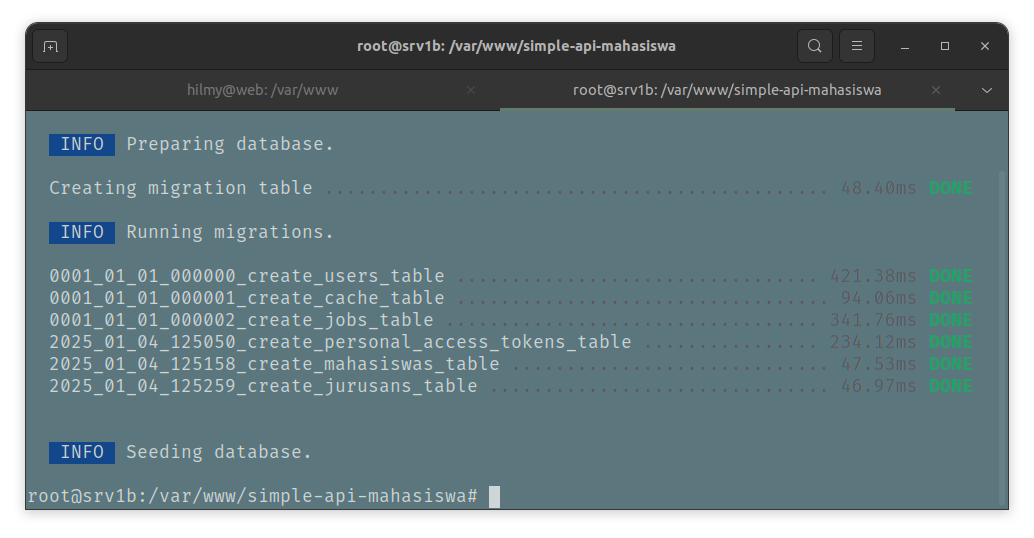This screenshot has height=538, width=1034.
Task: Click the 94.06ms duration value
Action: coord(878,298)
